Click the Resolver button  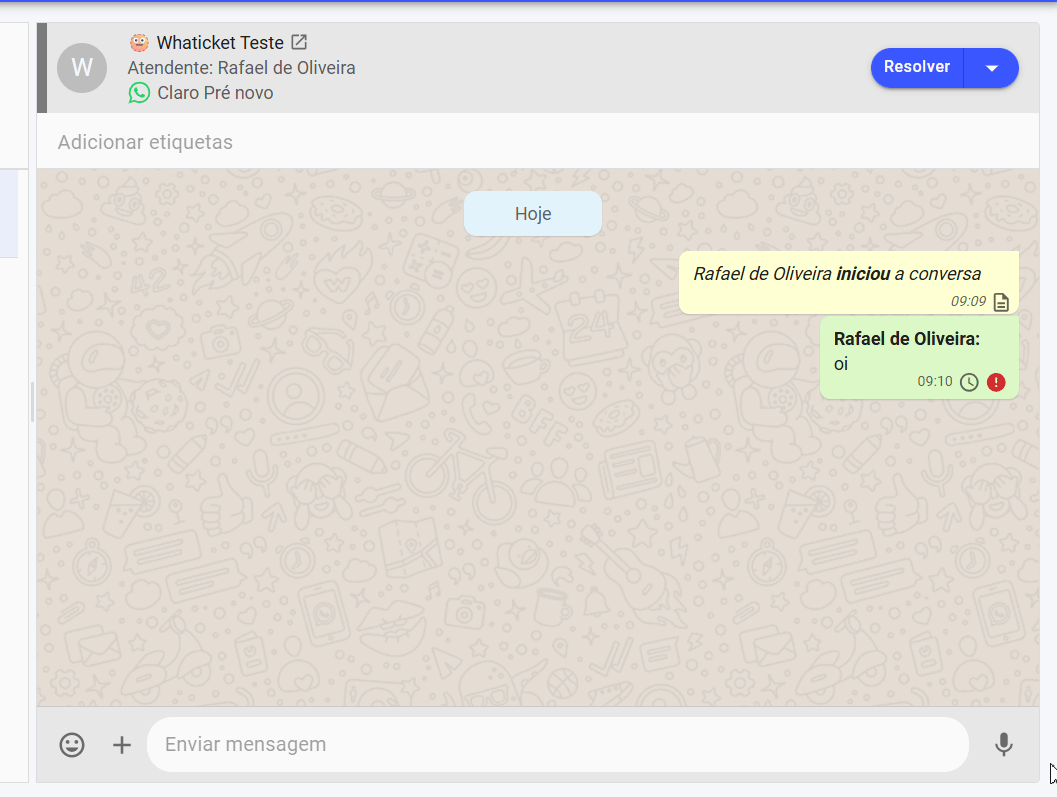(x=917, y=67)
